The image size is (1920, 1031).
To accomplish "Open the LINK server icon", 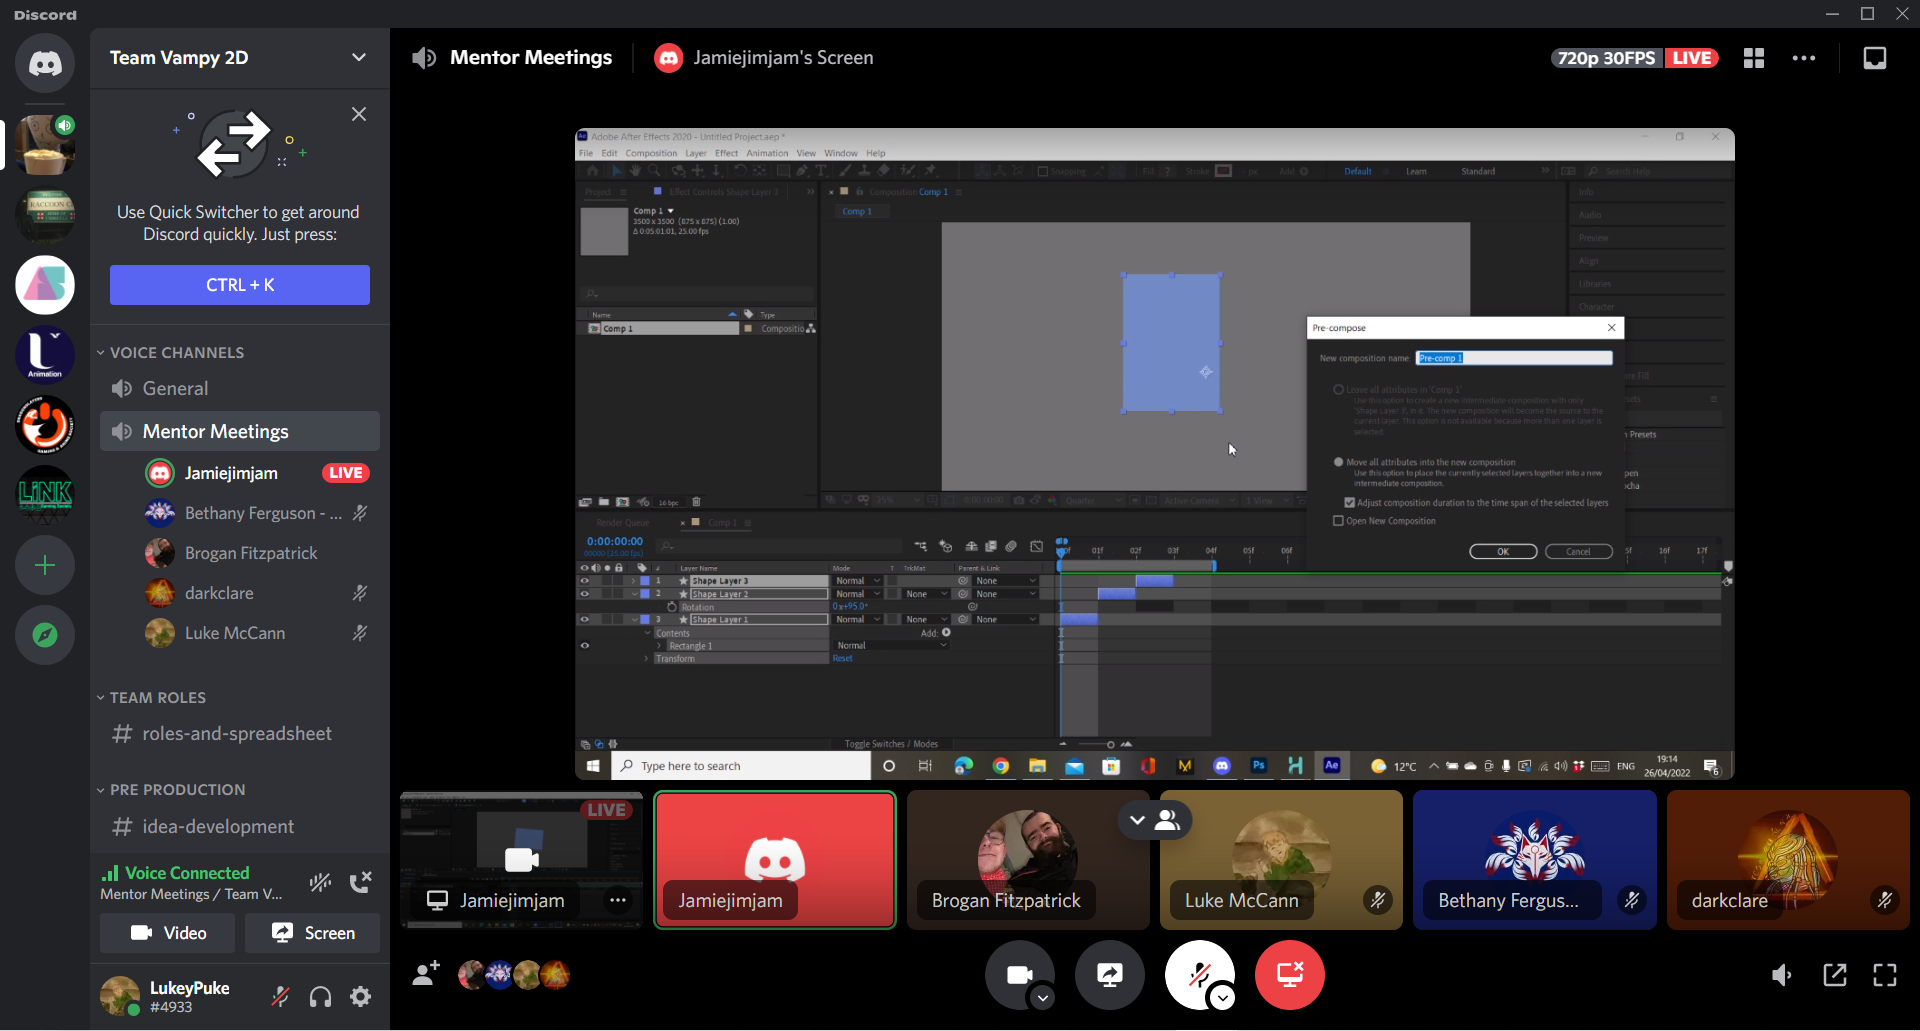I will (45, 495).
